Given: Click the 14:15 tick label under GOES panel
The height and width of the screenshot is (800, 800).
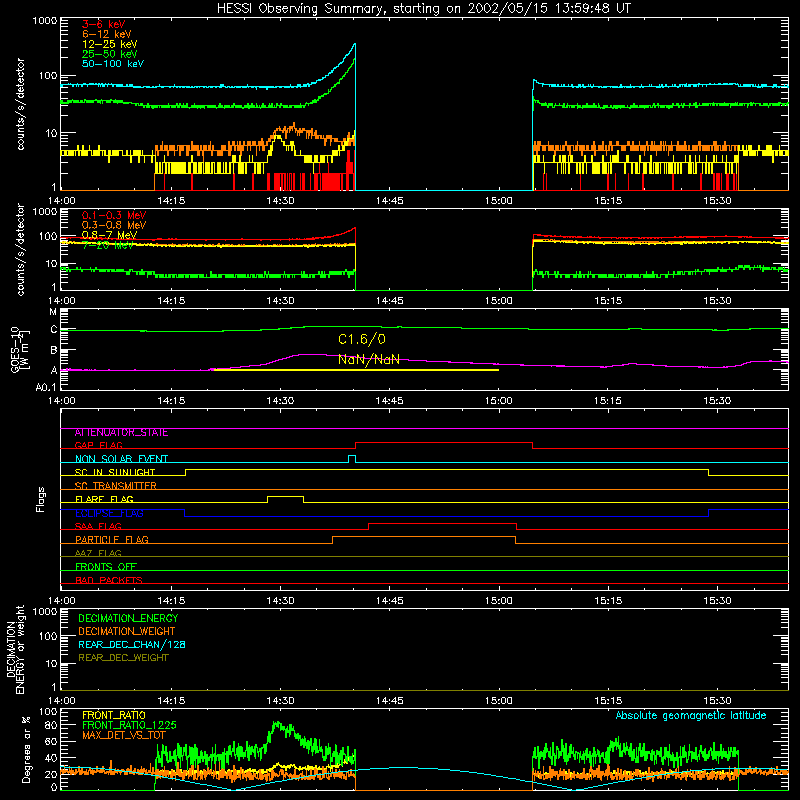Looking at the screenshot, I should (x=171, y=401).
